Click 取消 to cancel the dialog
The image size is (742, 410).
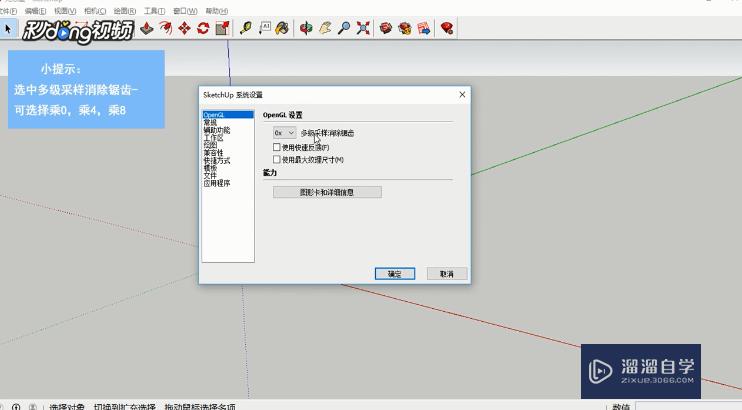(447, 274)
